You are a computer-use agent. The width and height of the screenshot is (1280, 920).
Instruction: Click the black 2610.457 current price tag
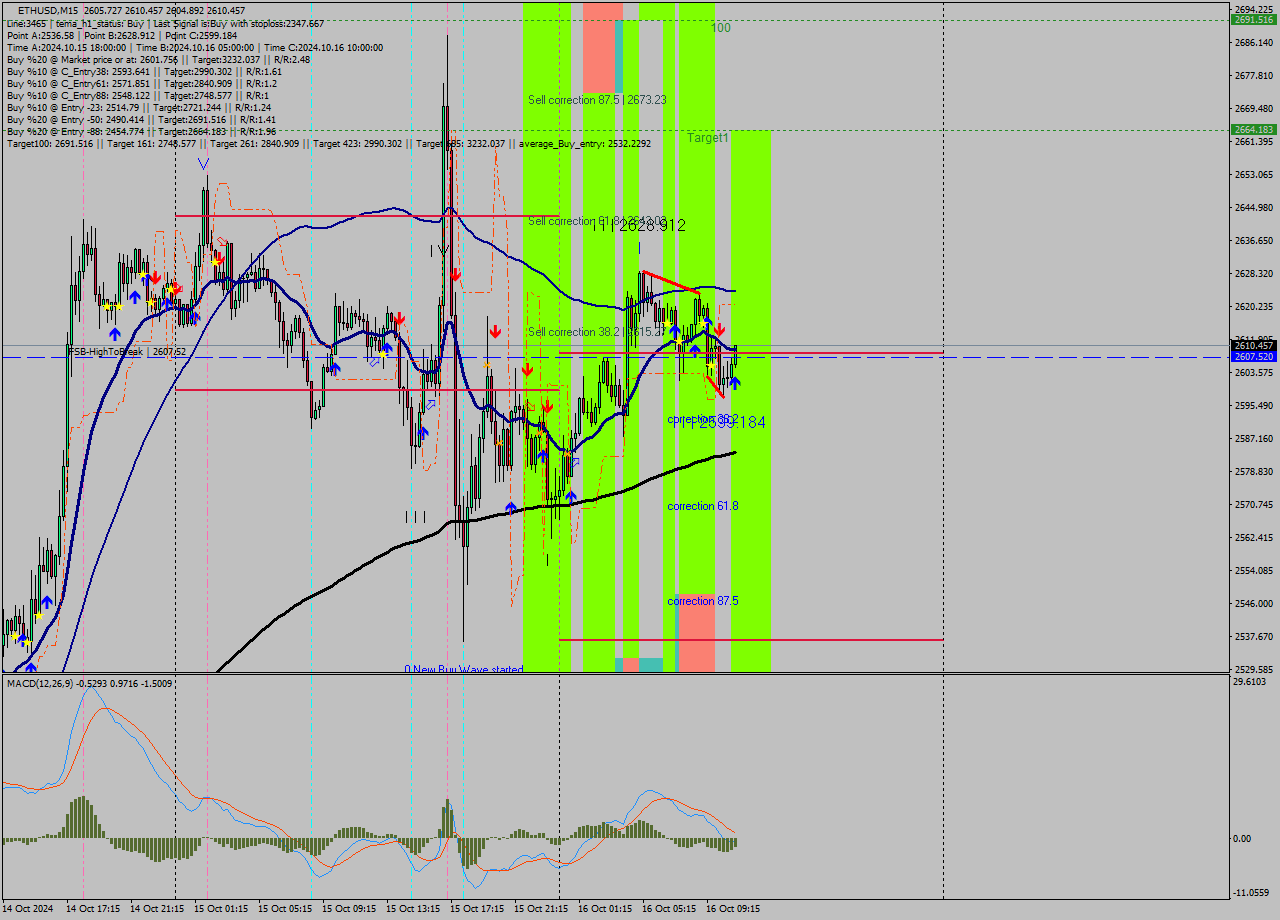1253,345
